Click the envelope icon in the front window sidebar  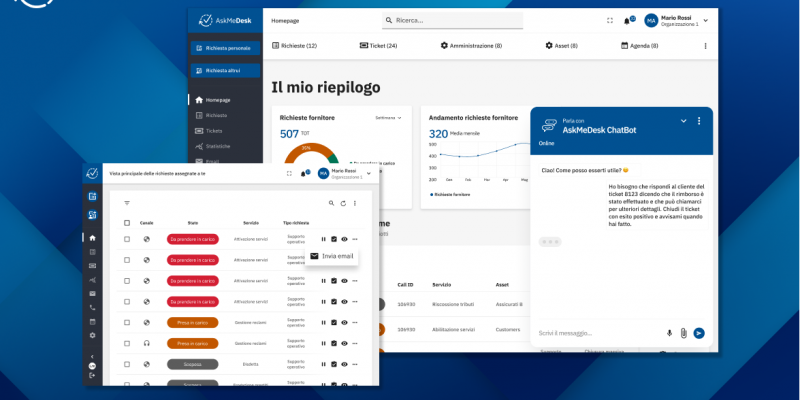(92, 293)
